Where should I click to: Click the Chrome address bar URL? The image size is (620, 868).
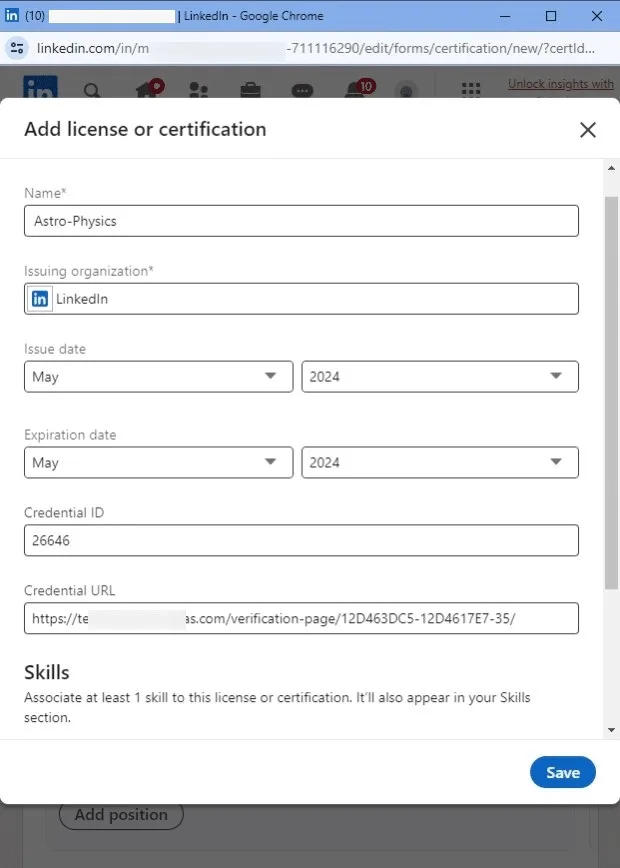(x=316, y=48)
